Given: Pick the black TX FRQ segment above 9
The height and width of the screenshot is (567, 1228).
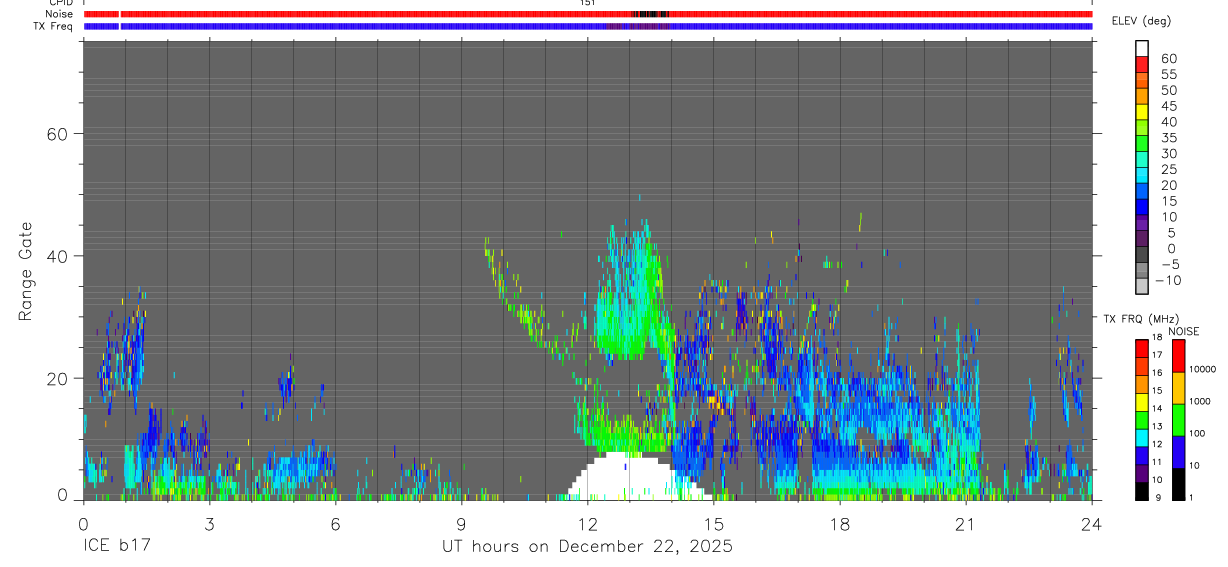Looking at the screenshot, I should [1141, 491].
